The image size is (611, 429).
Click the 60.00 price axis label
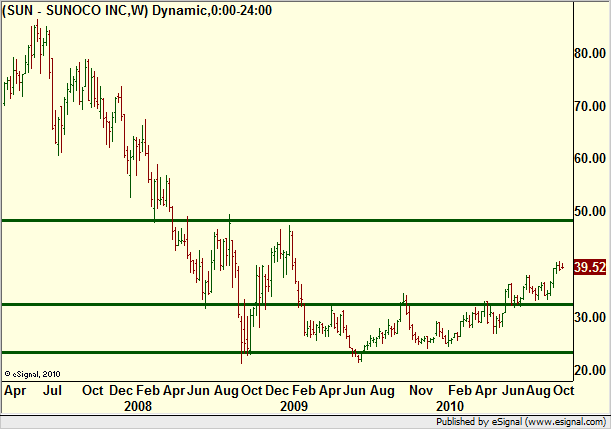click(590, 159)
